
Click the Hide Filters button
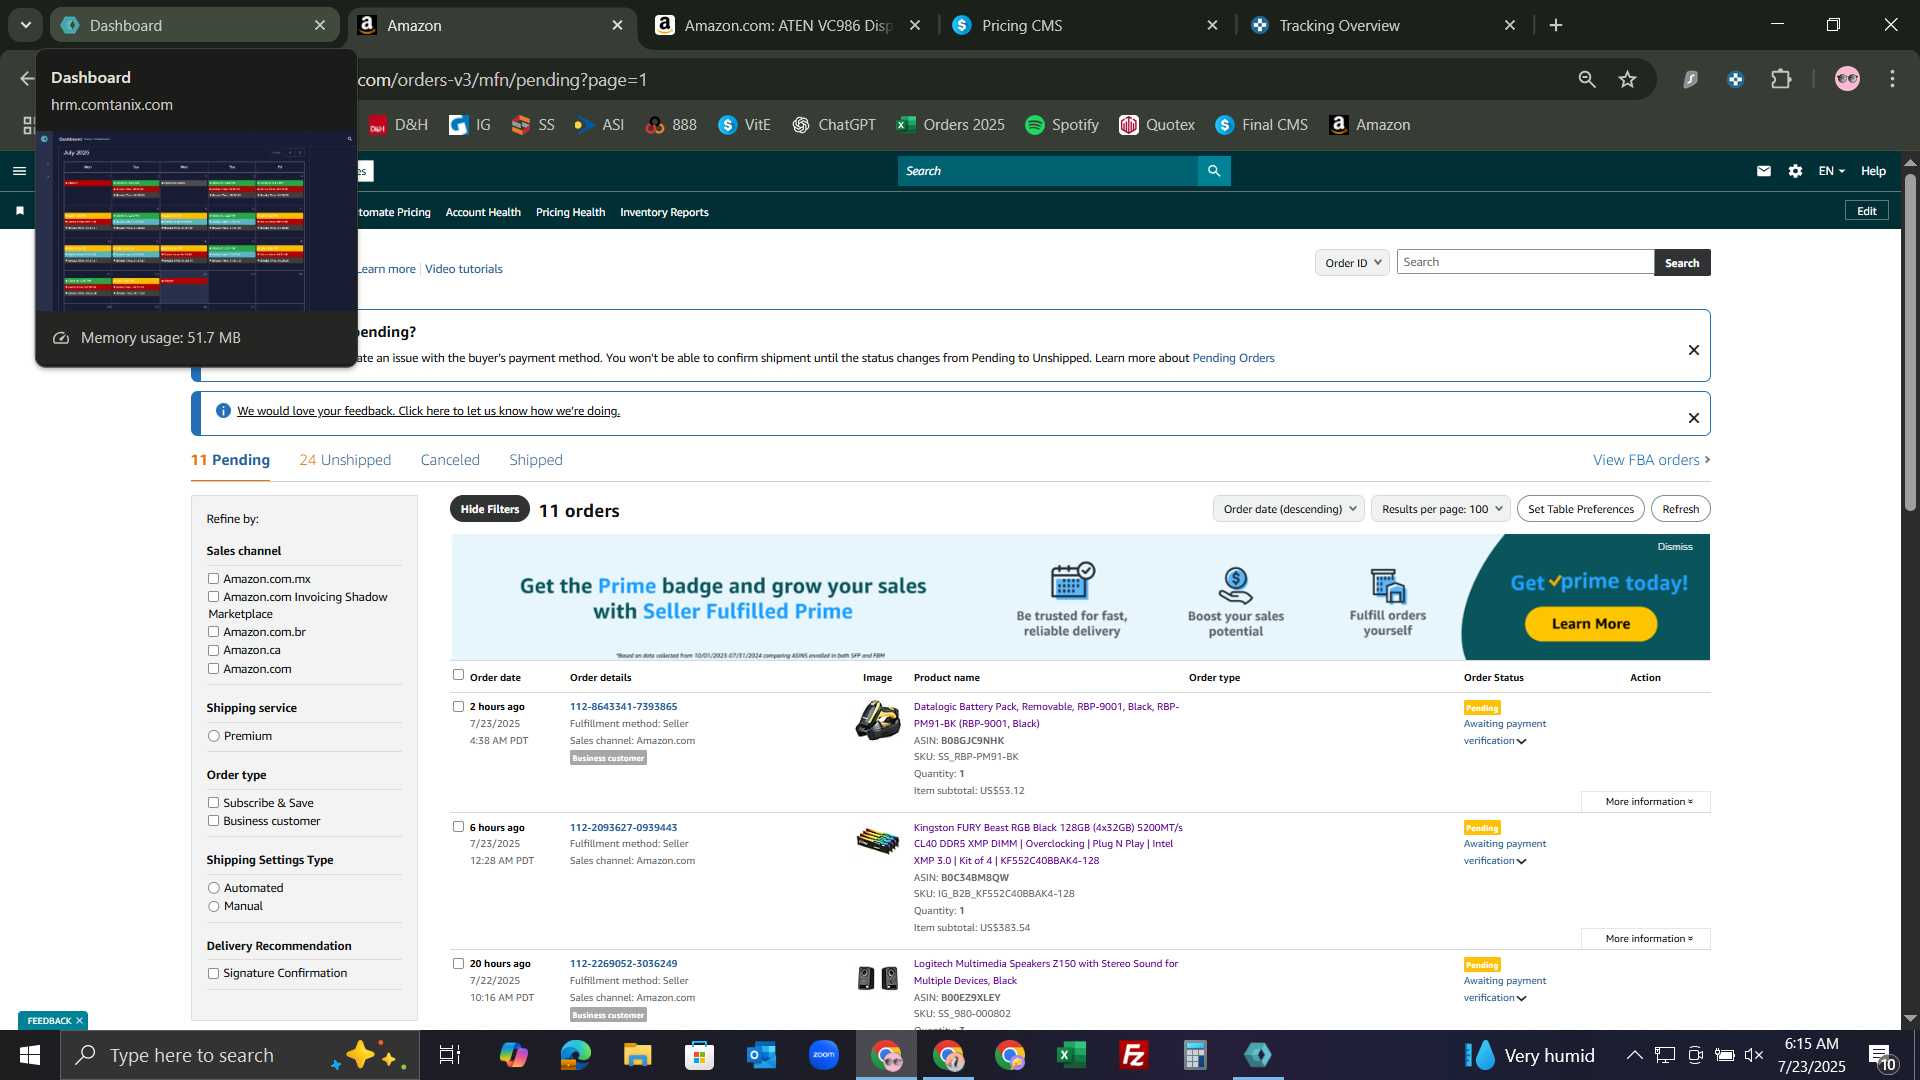(490, 509)
